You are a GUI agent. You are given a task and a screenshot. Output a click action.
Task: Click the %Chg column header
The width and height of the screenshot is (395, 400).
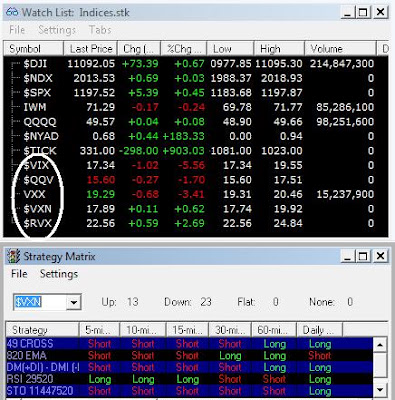point(184,49)
